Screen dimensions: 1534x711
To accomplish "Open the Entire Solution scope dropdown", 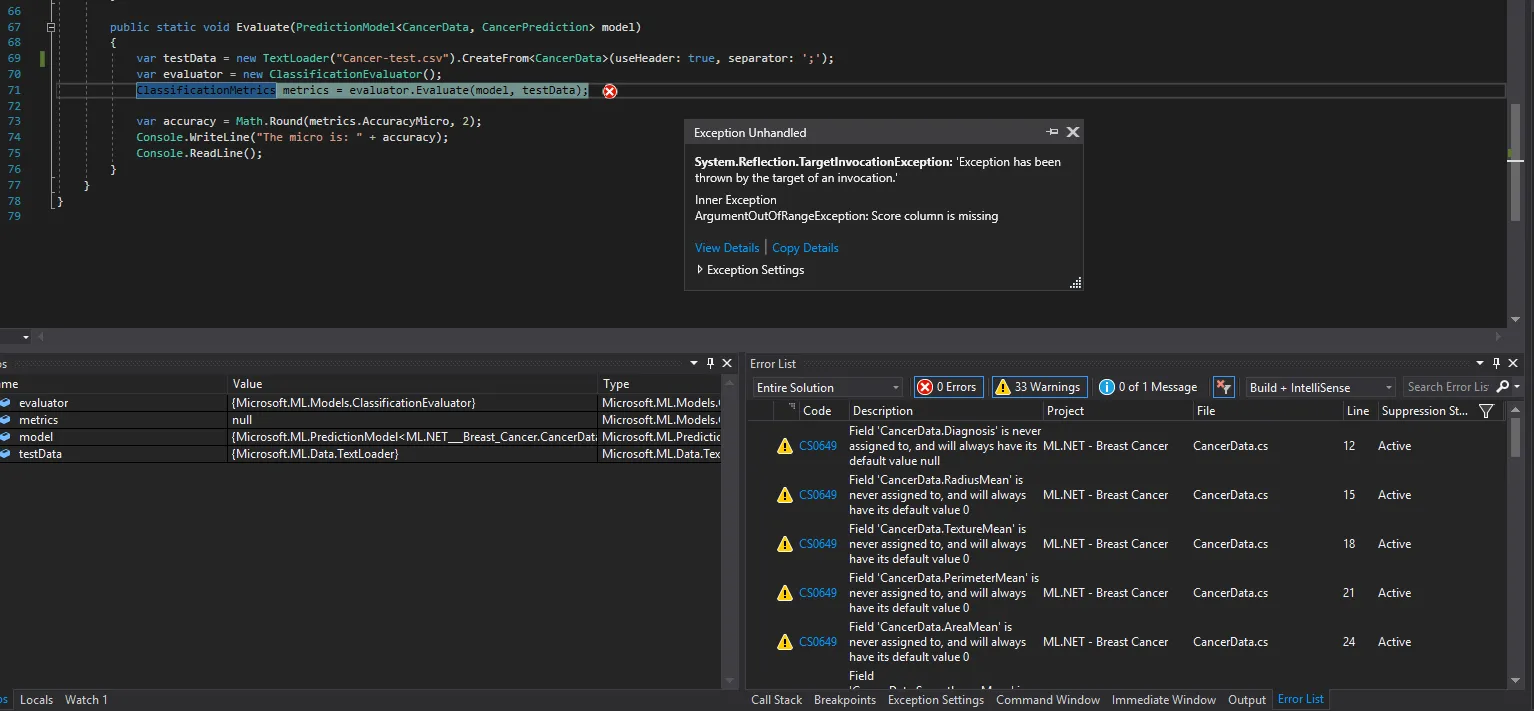I will (x=828, y=387).
